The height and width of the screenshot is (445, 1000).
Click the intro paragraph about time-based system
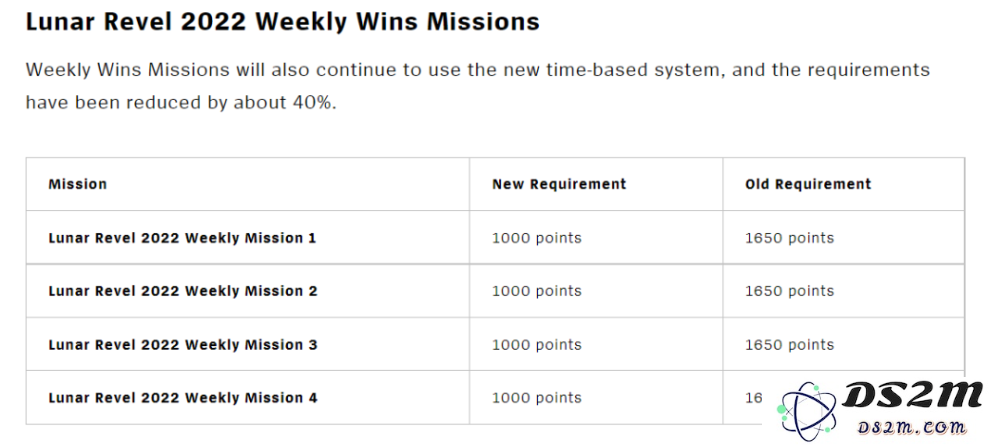click(x=478, y=86)
